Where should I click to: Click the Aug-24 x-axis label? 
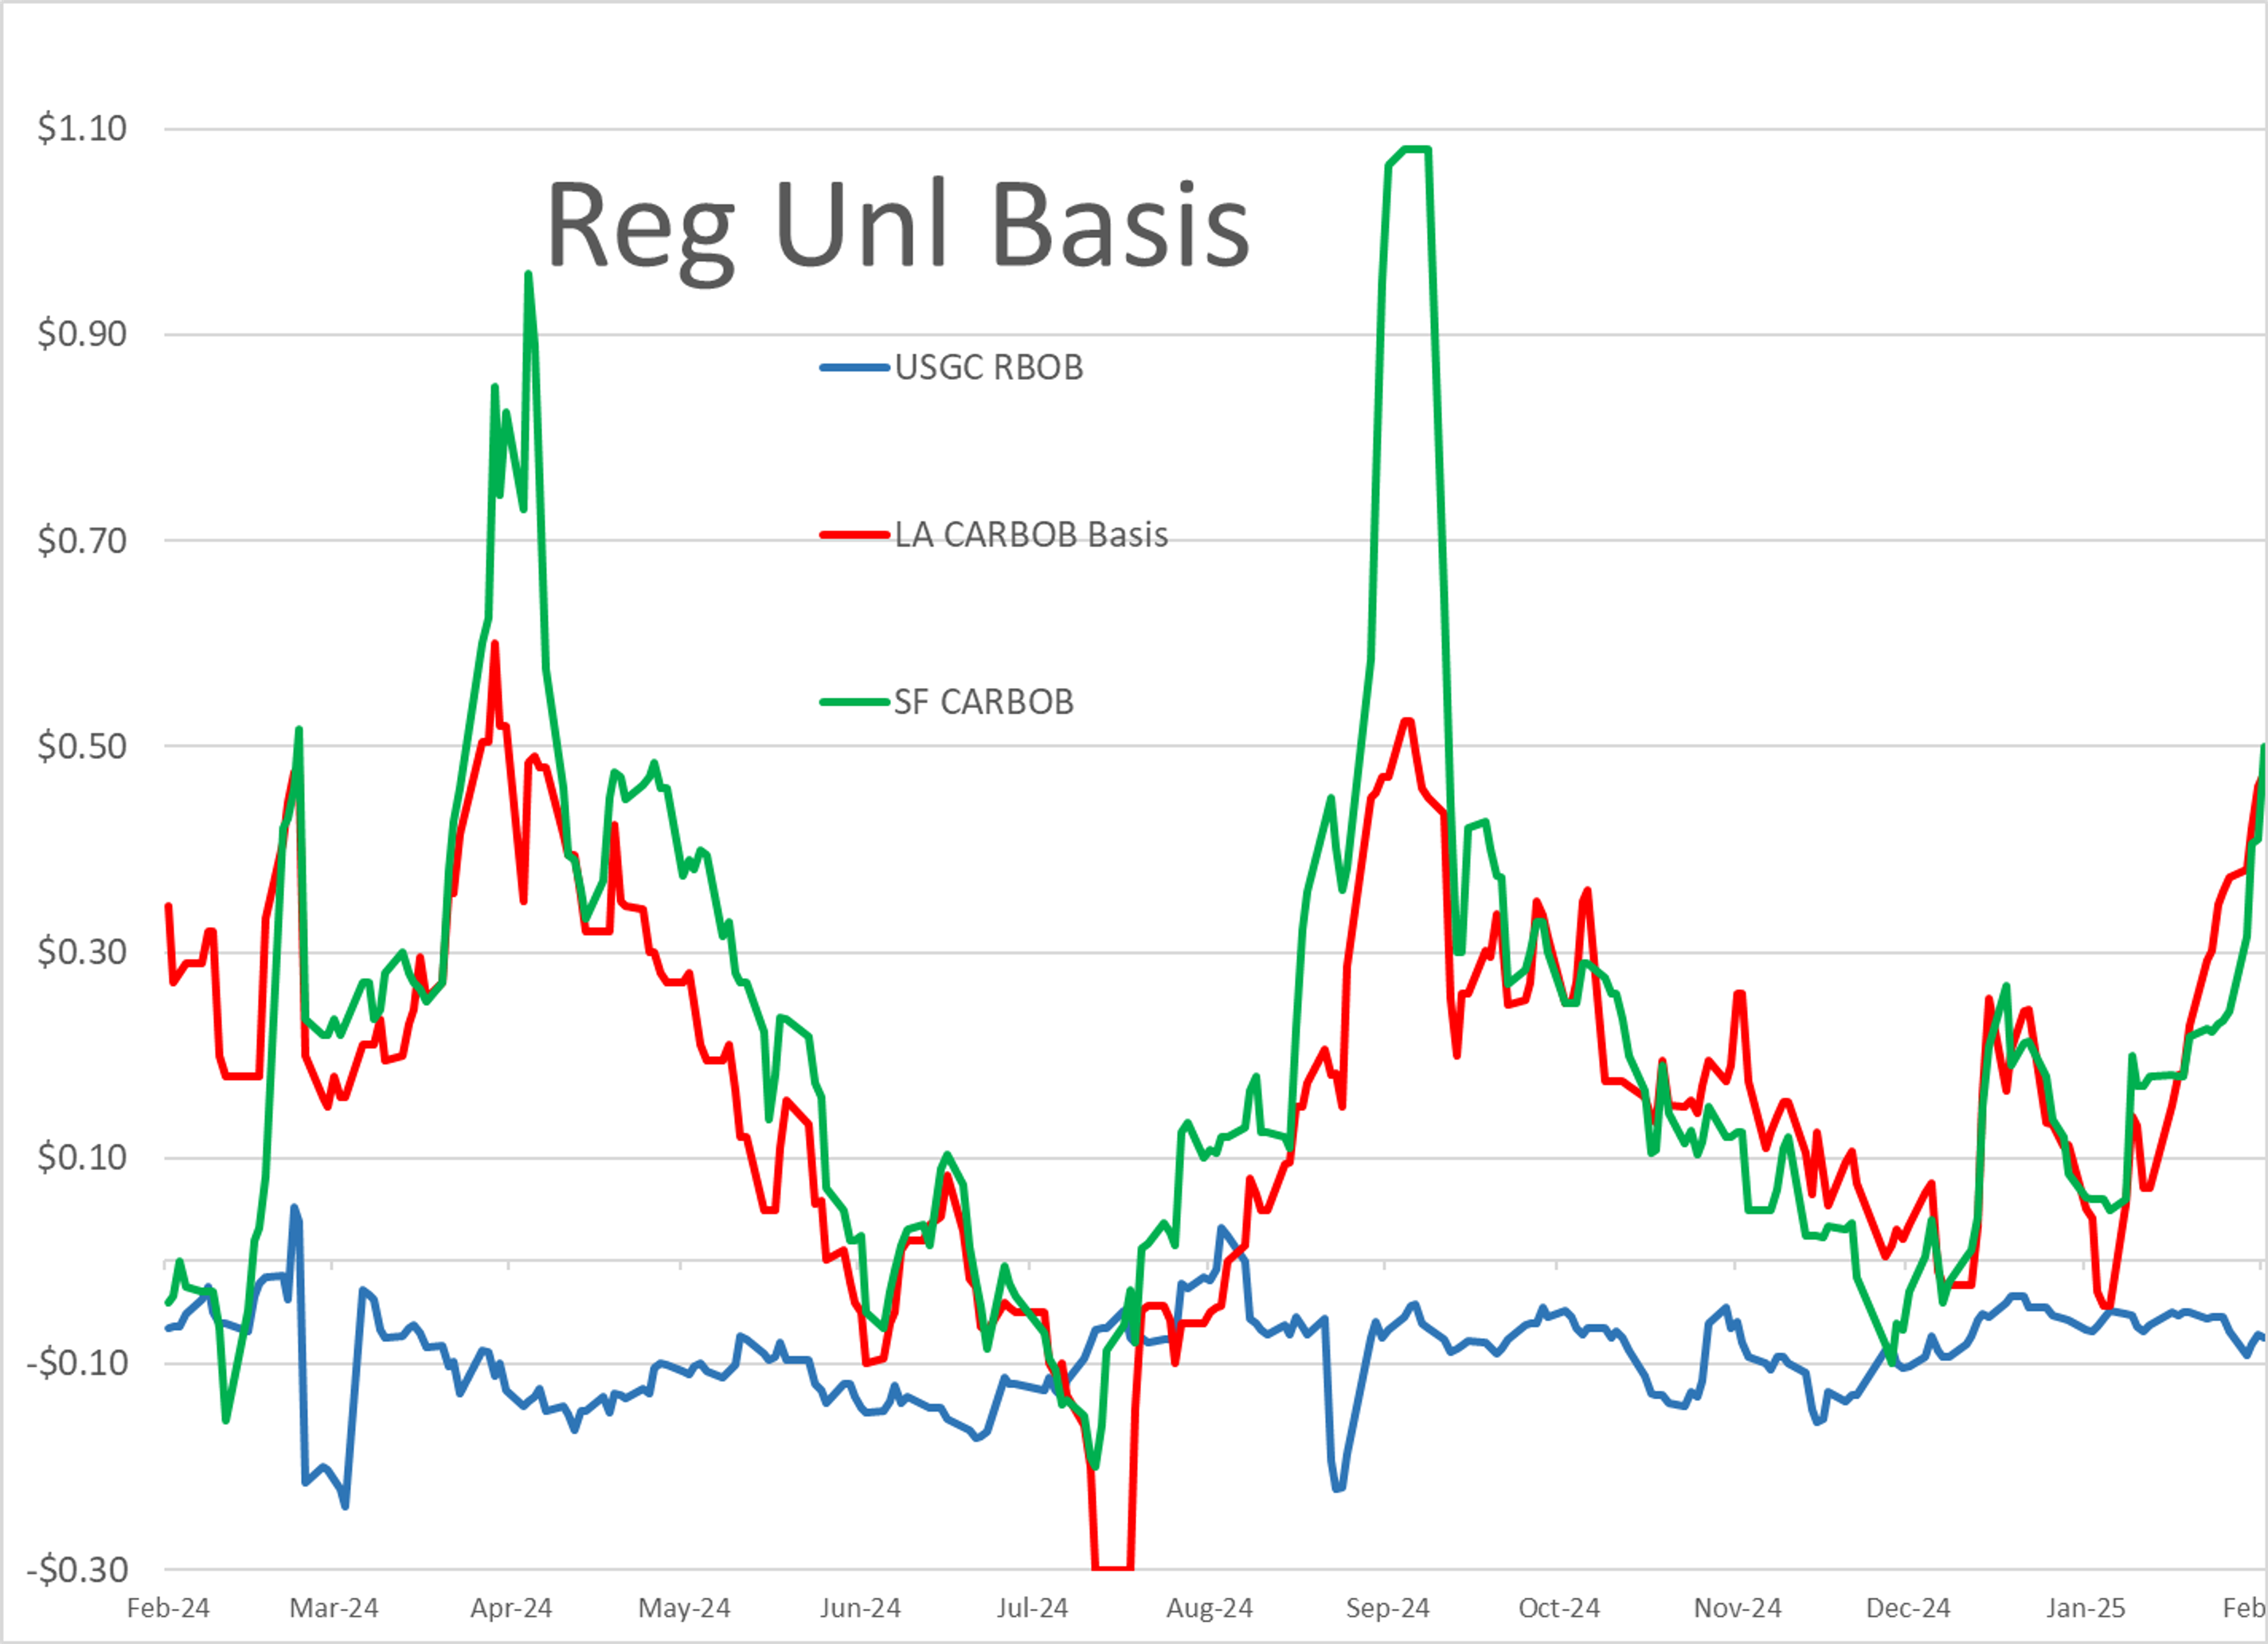(1209, 1608)
